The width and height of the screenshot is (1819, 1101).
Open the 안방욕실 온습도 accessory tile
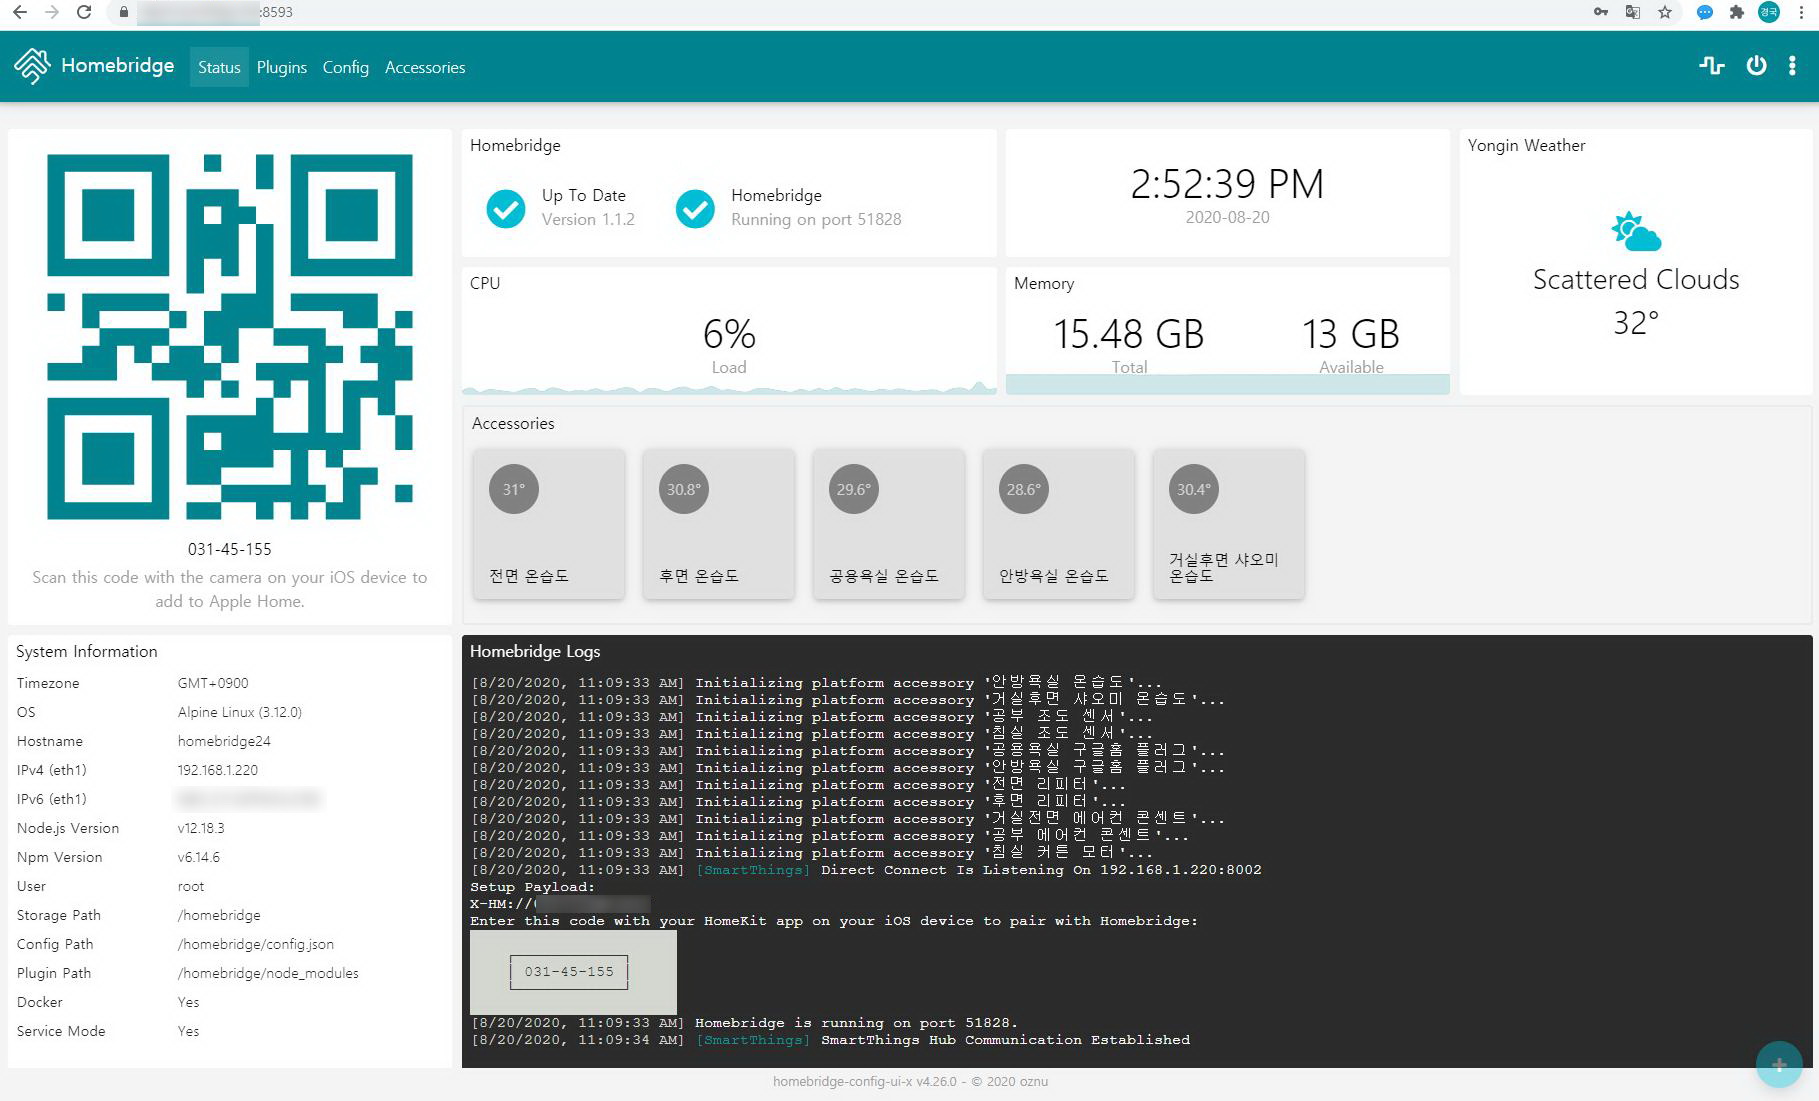[1059, 524]
